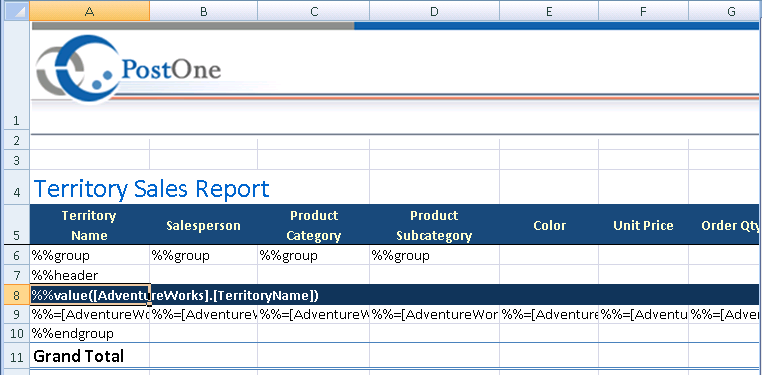Image resolution: width=762 pixels, height=375 pixels.
Task: Select row 6 header
Action: click(16, 255)
